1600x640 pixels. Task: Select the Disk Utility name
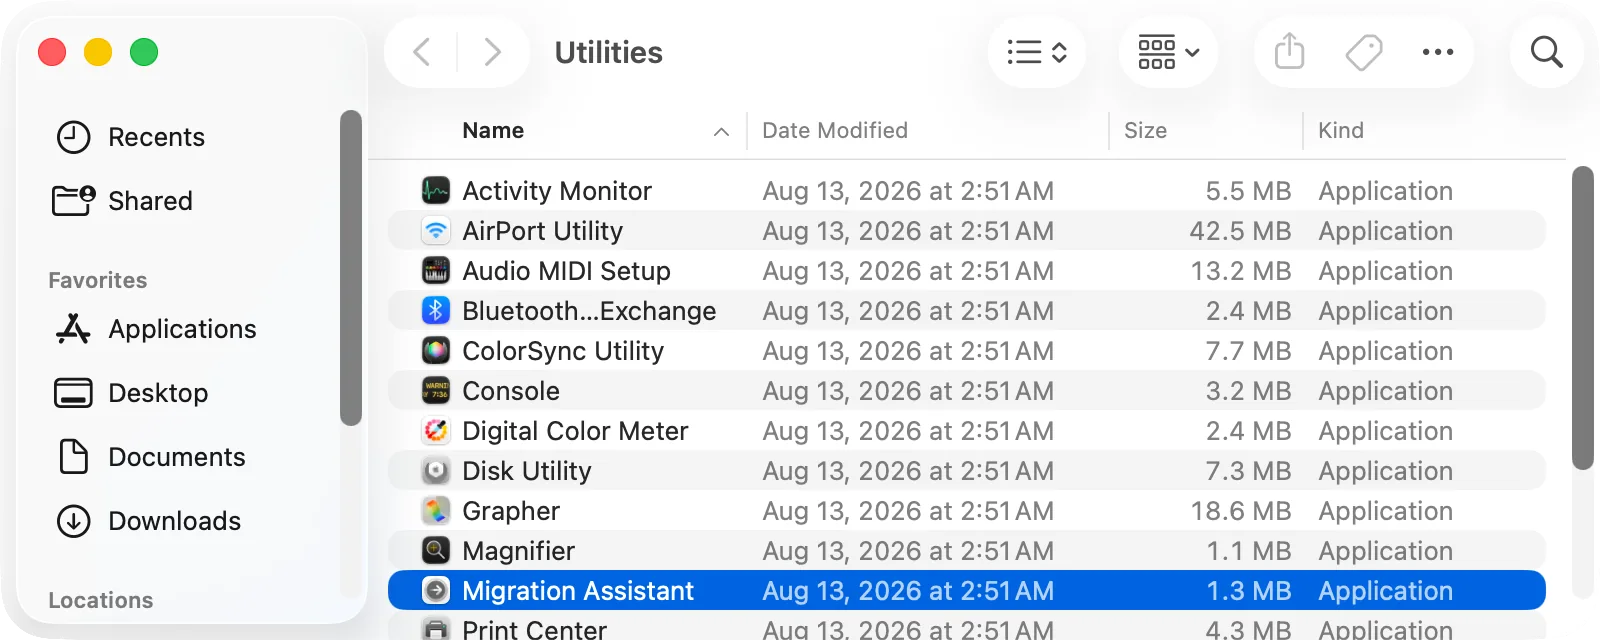click(x=527, y=471)
